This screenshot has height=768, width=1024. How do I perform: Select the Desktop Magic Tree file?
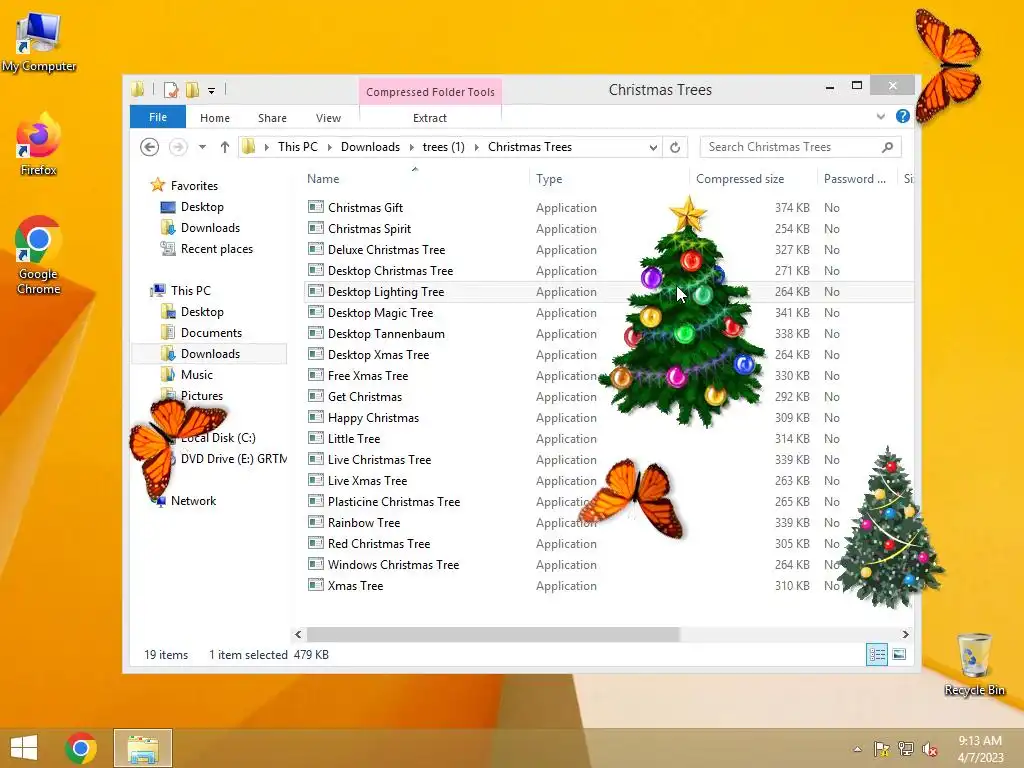click(380, 313)
